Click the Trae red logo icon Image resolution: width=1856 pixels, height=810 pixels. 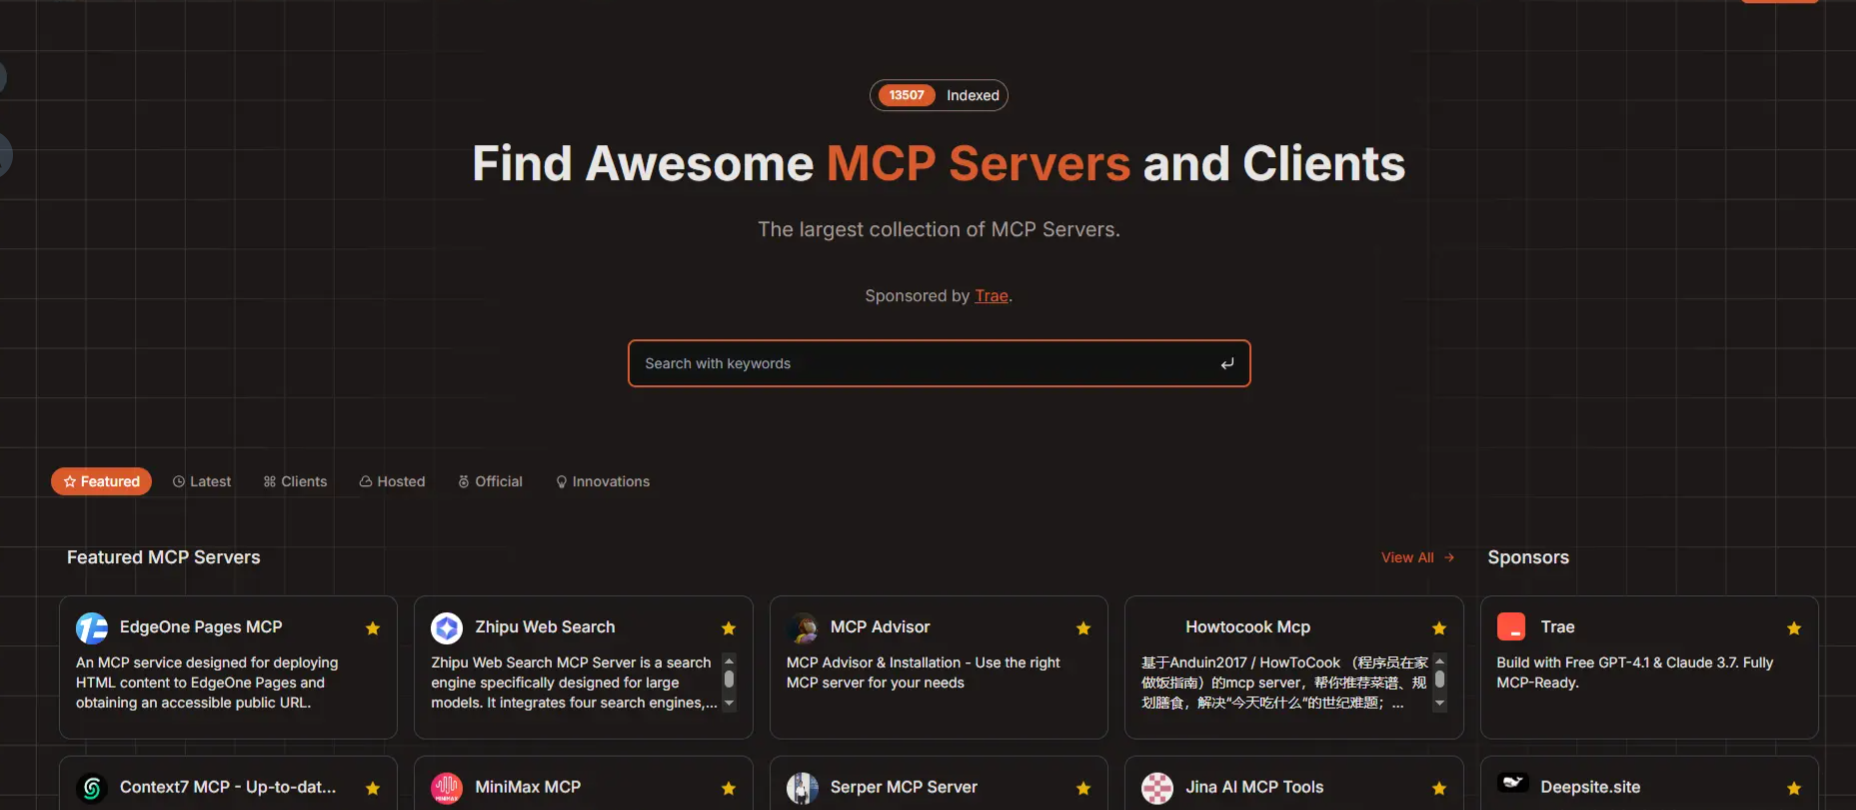(x=1511, y=627)
